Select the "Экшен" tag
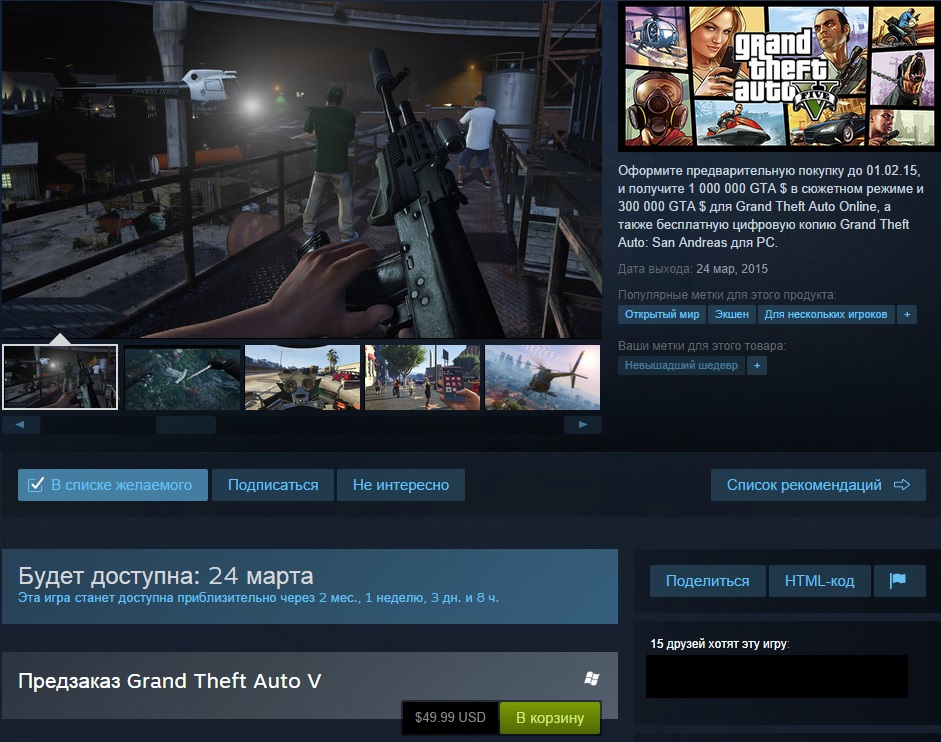Screen dimensions: 941x742 click(732, 315)
